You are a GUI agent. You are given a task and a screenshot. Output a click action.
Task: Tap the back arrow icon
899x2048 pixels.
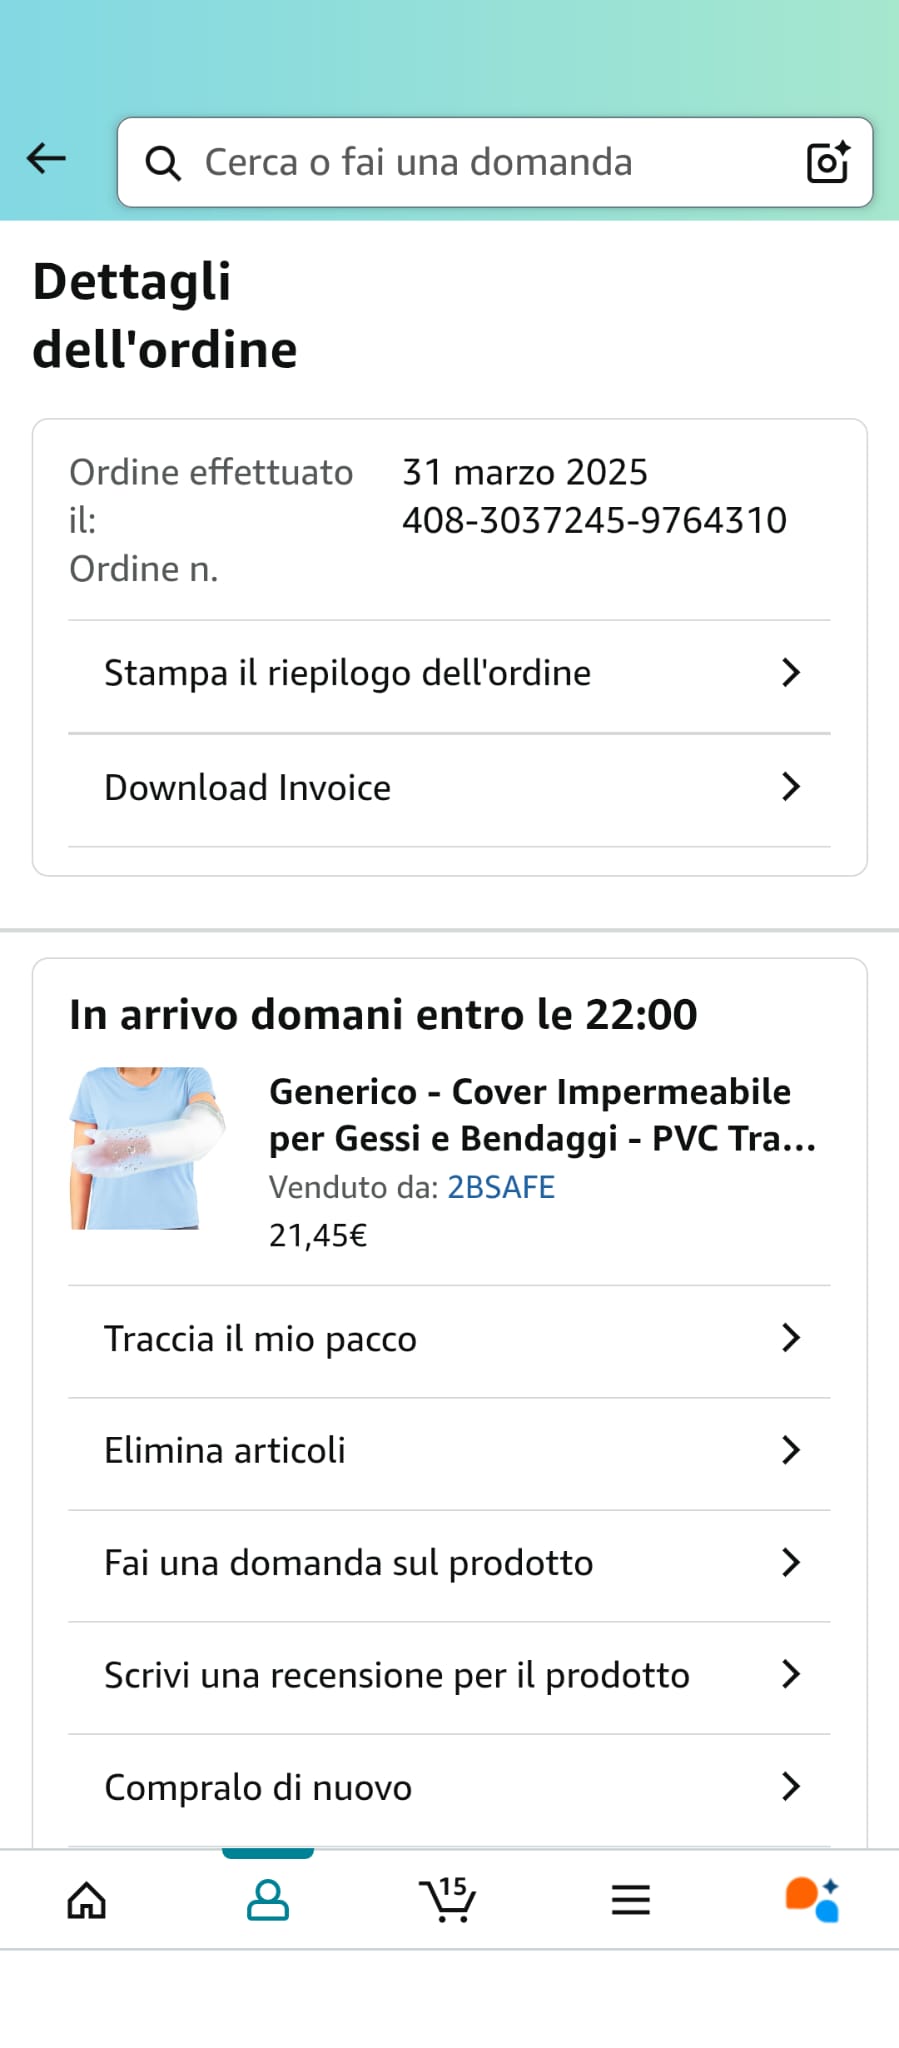point(46,158)
